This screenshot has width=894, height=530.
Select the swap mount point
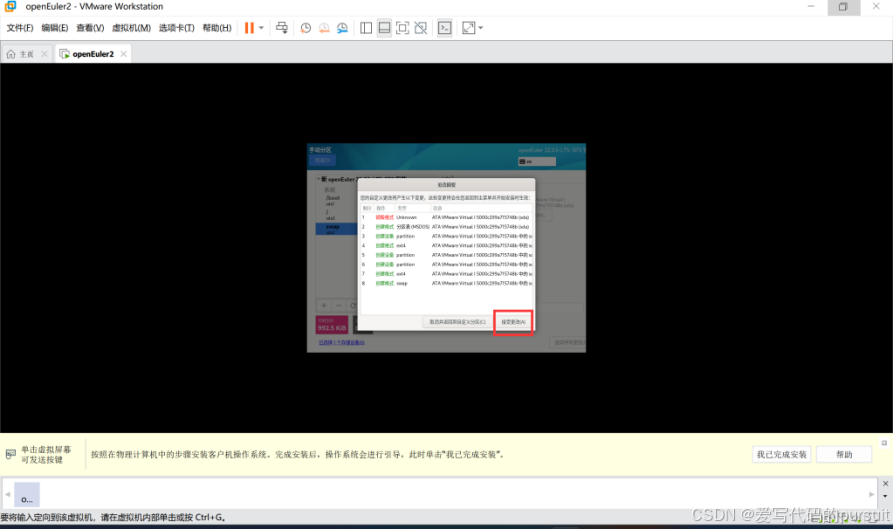(x=336, y=229)
